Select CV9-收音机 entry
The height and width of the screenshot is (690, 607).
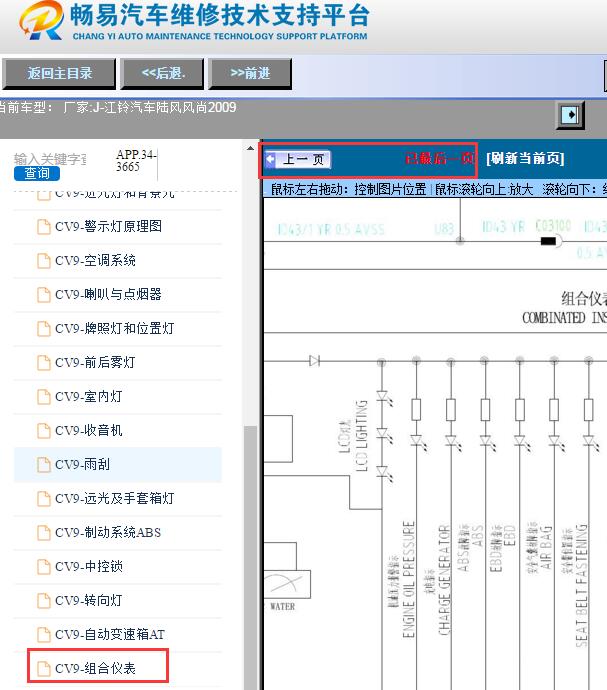(88, 430)
